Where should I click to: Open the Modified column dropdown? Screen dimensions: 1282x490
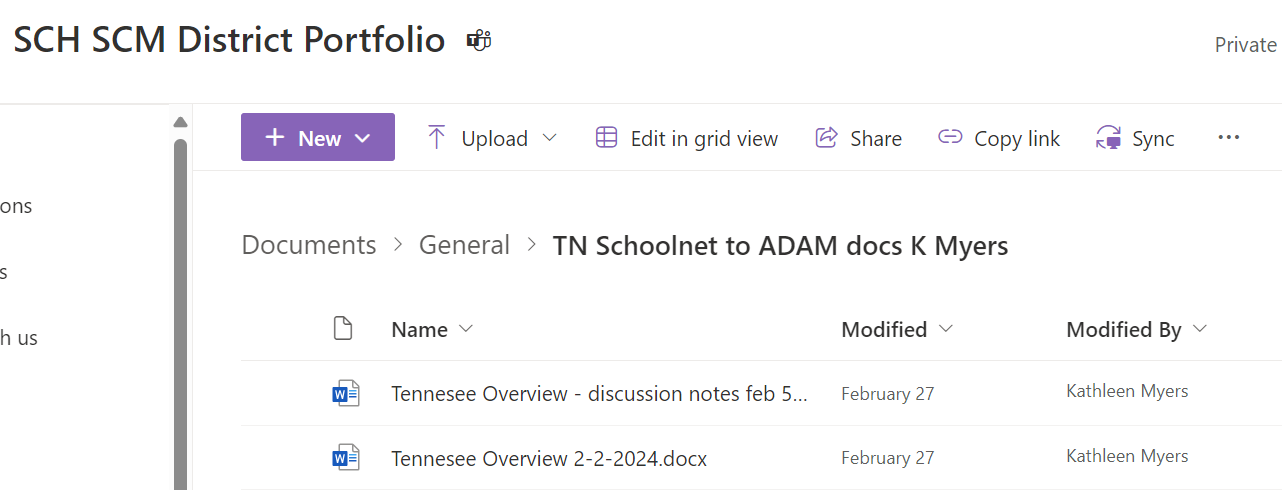(x=946, y=329)
